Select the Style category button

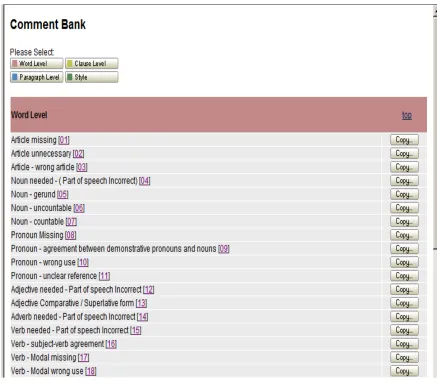tap(92, 77)
